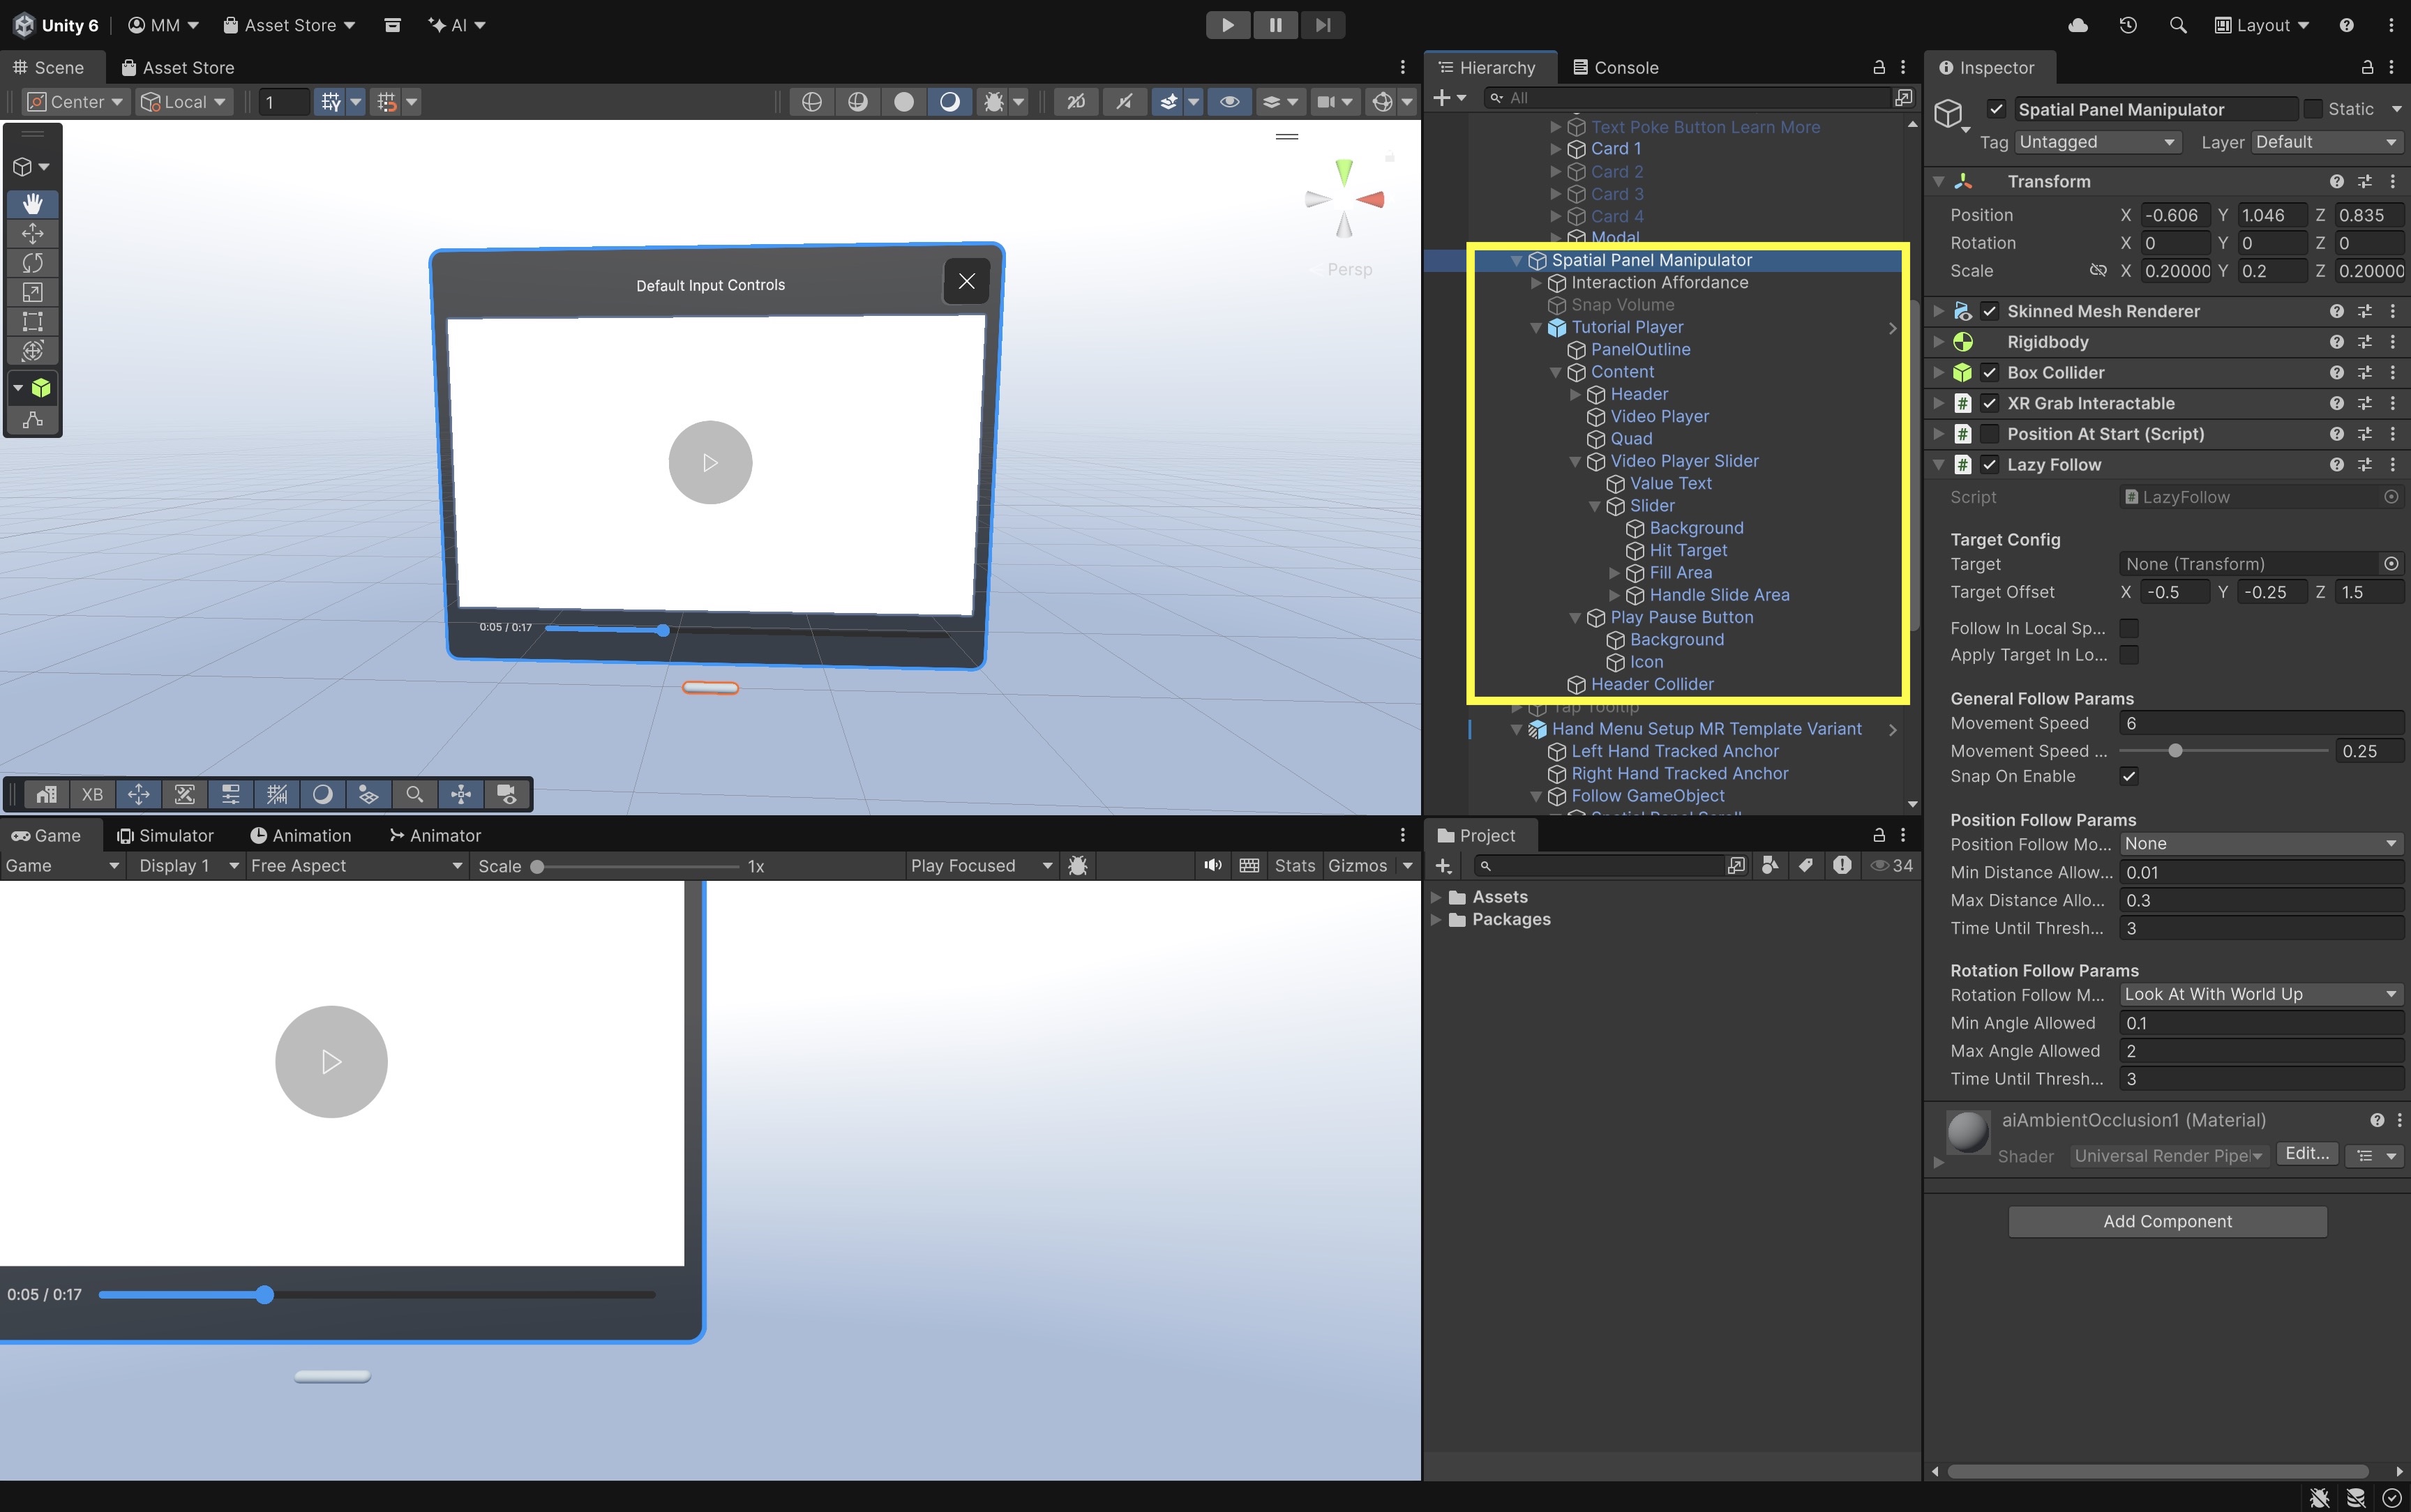Click Add Component button
This screenshot has height=1512, width=2411.
[2167, 1221]
